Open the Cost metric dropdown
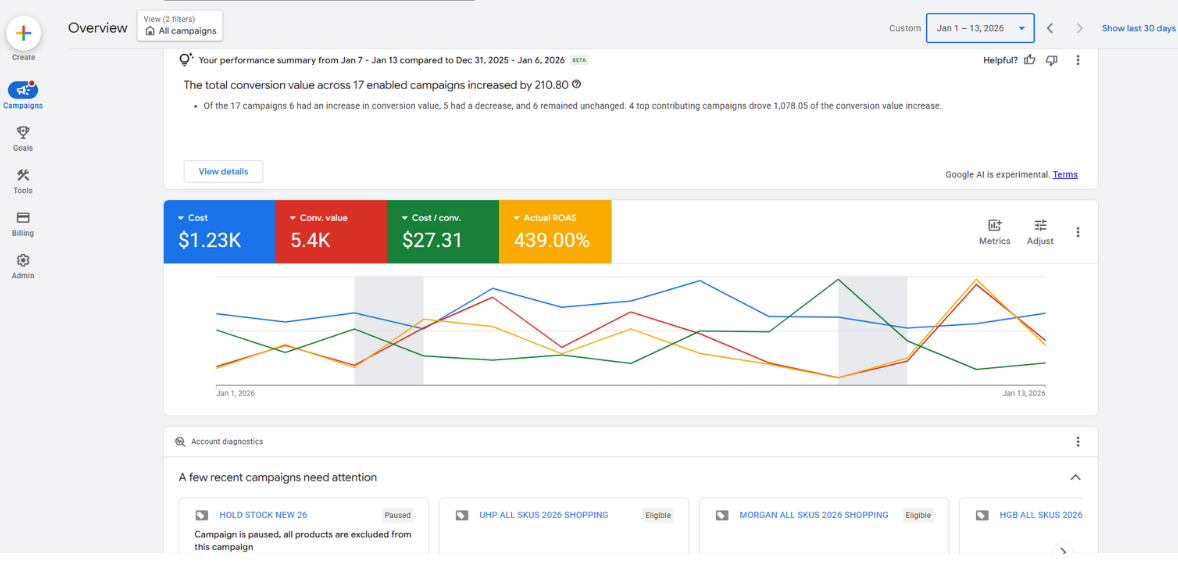The height and width of the screenshot is (566, 1178). click(181, 218)
